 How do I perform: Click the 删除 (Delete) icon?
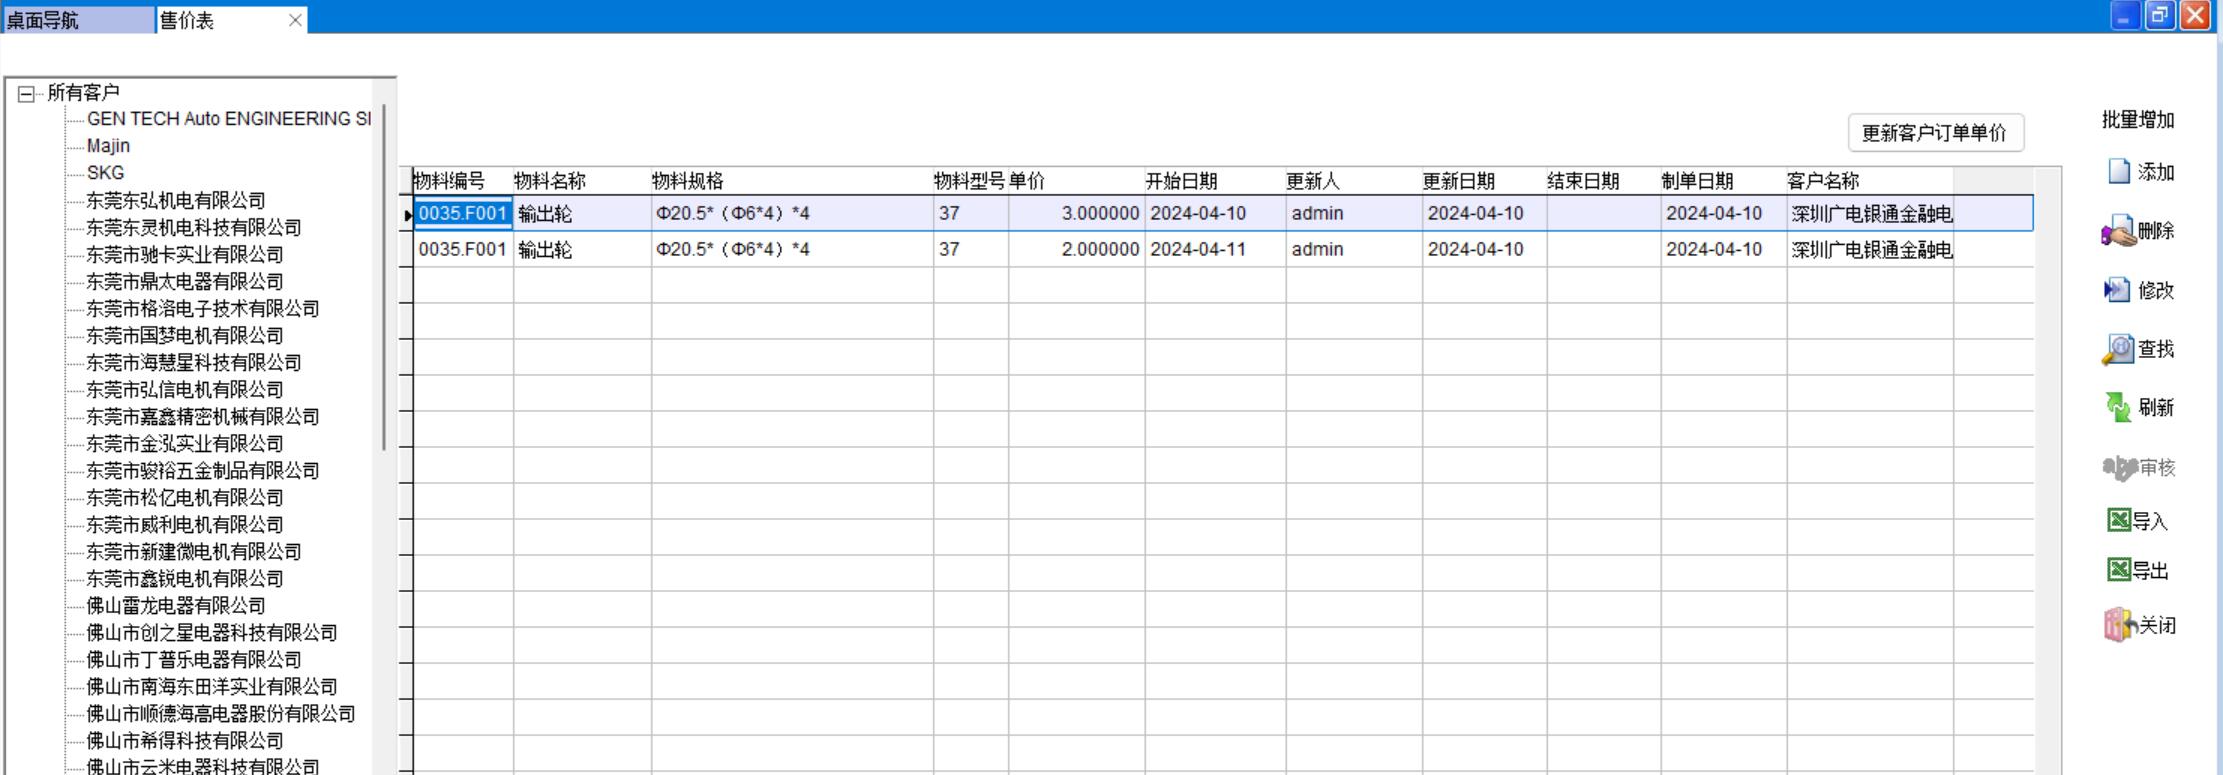pyautogui.click(x=2118, y=232)
